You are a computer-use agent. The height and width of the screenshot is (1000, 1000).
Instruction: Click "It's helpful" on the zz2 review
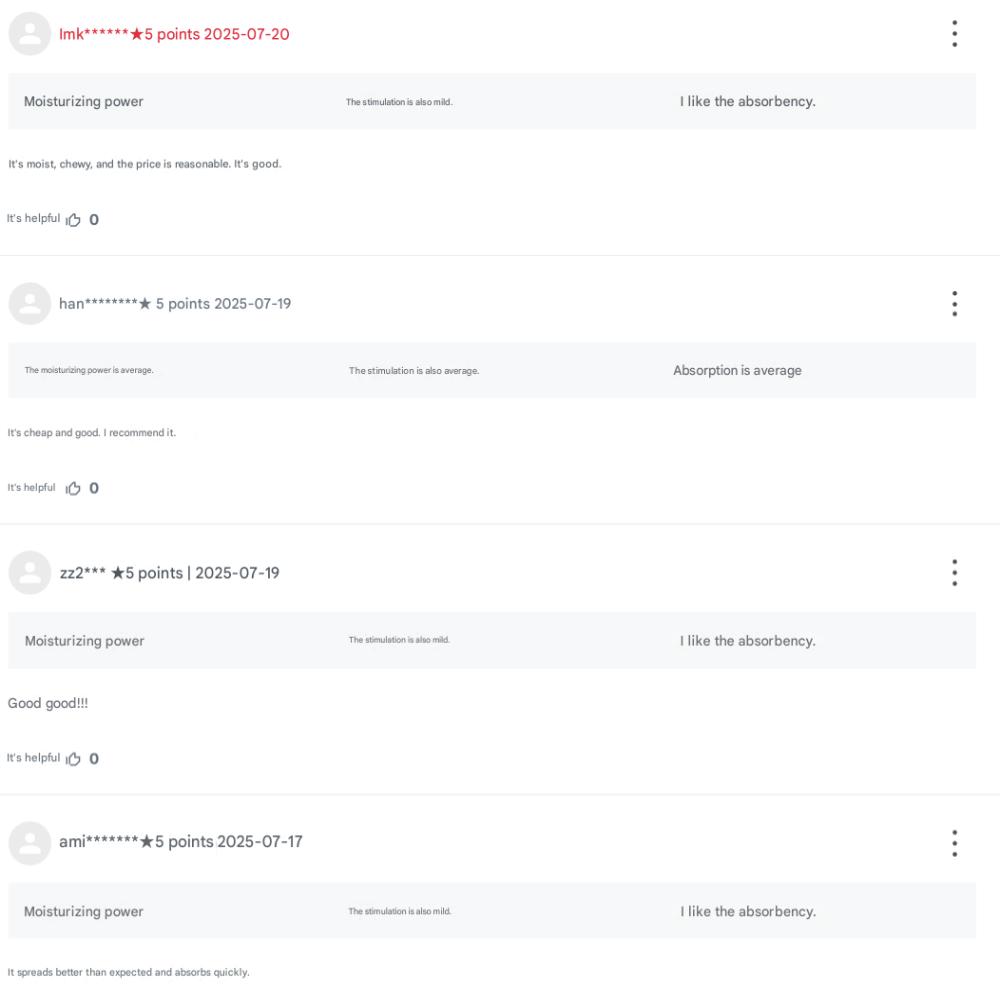point(33,758)
